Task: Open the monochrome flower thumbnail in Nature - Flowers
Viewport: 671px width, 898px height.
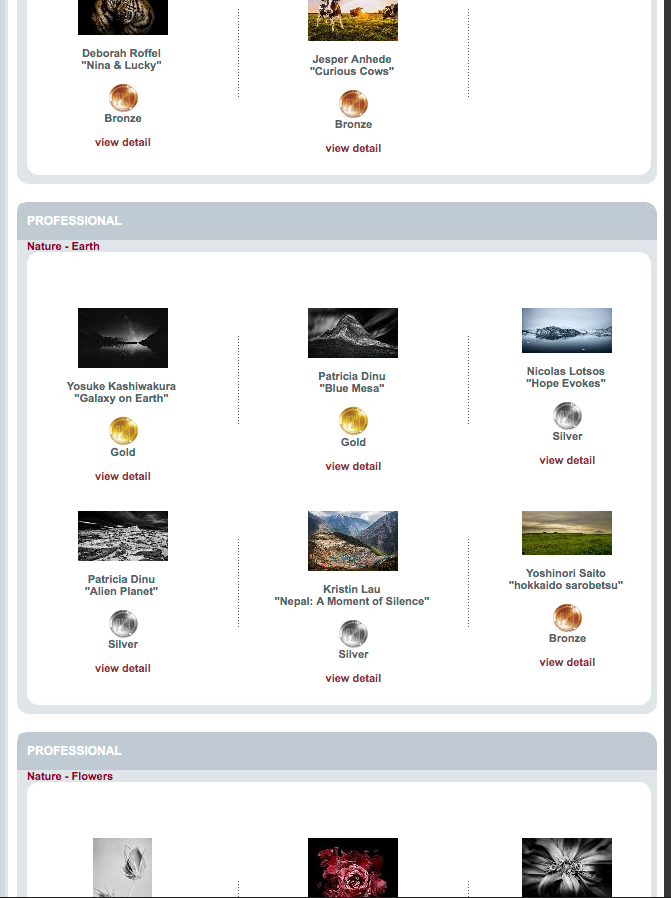Action: coord(567,867)
